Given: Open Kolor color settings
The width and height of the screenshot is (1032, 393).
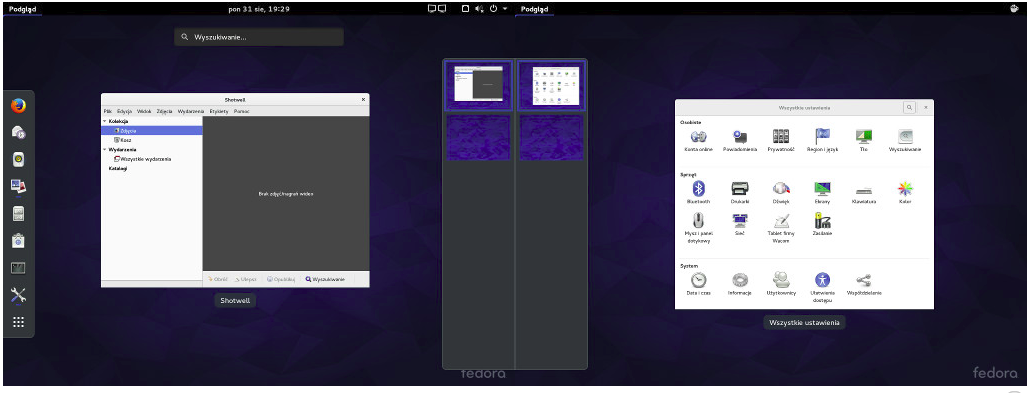Looking at the screenshot, I should (906, 193).
